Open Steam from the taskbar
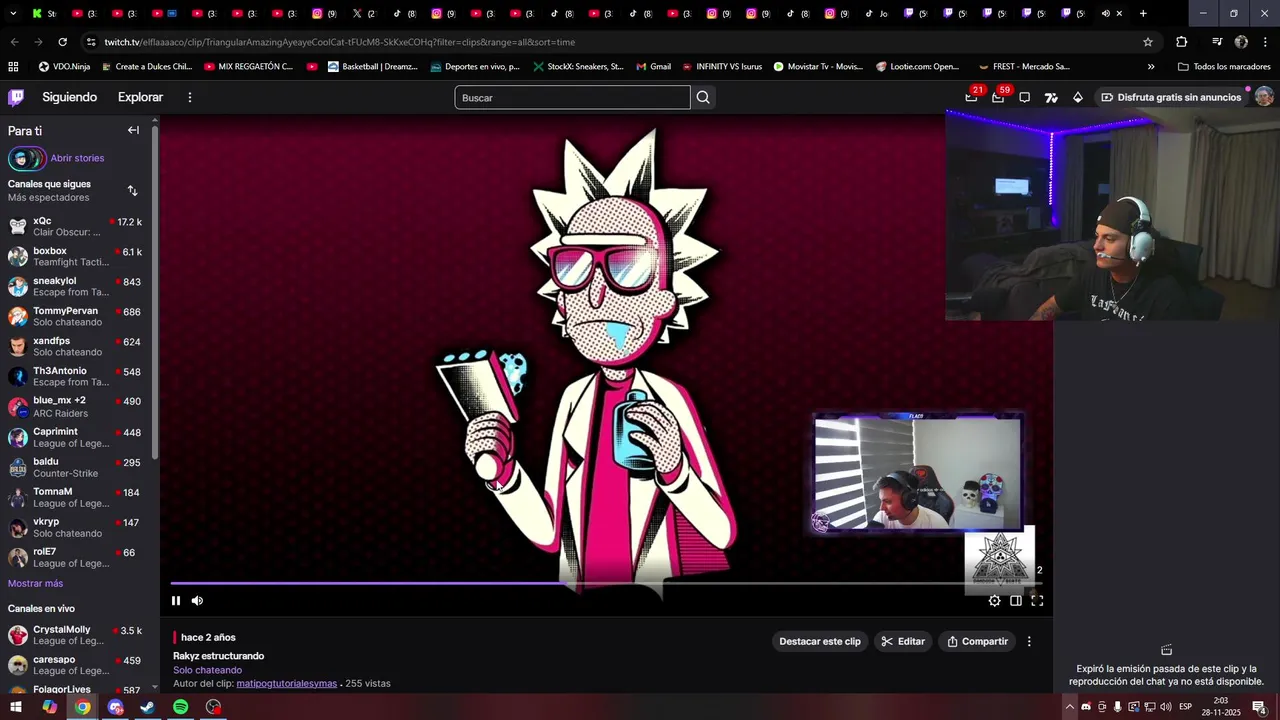The image size is (1280, 720). click(x=147, y=707)
